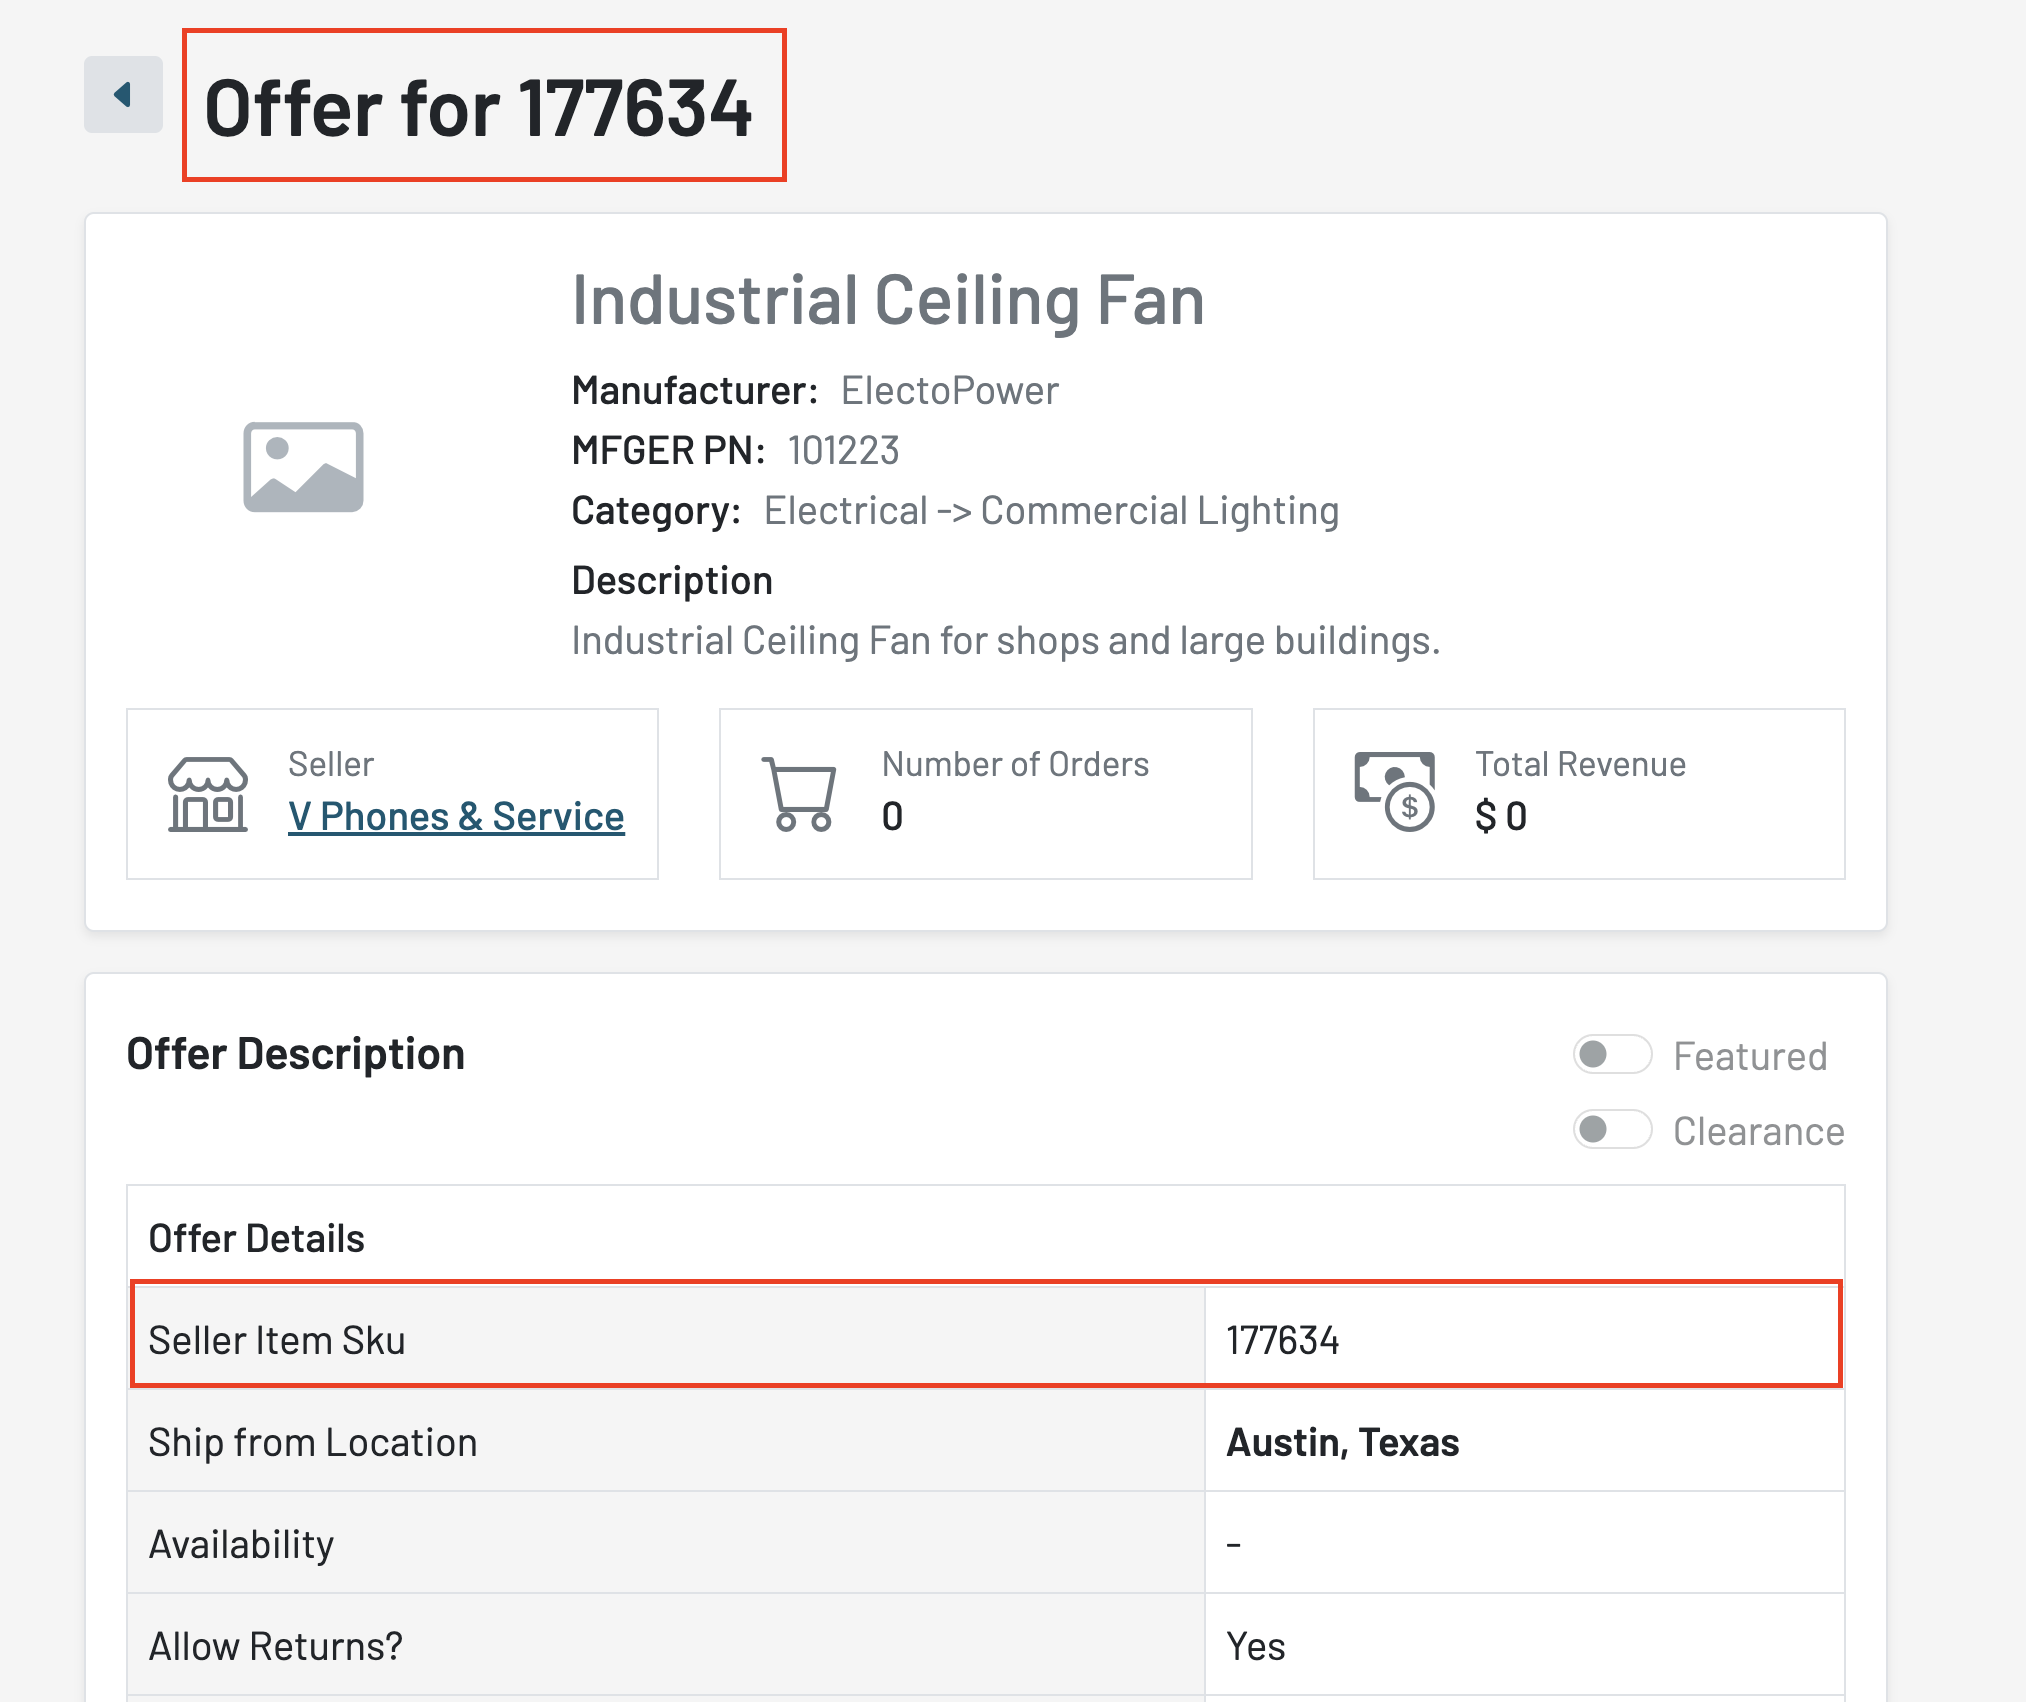
Task: Click the Total Revenue card
Action: [1578, 794]
